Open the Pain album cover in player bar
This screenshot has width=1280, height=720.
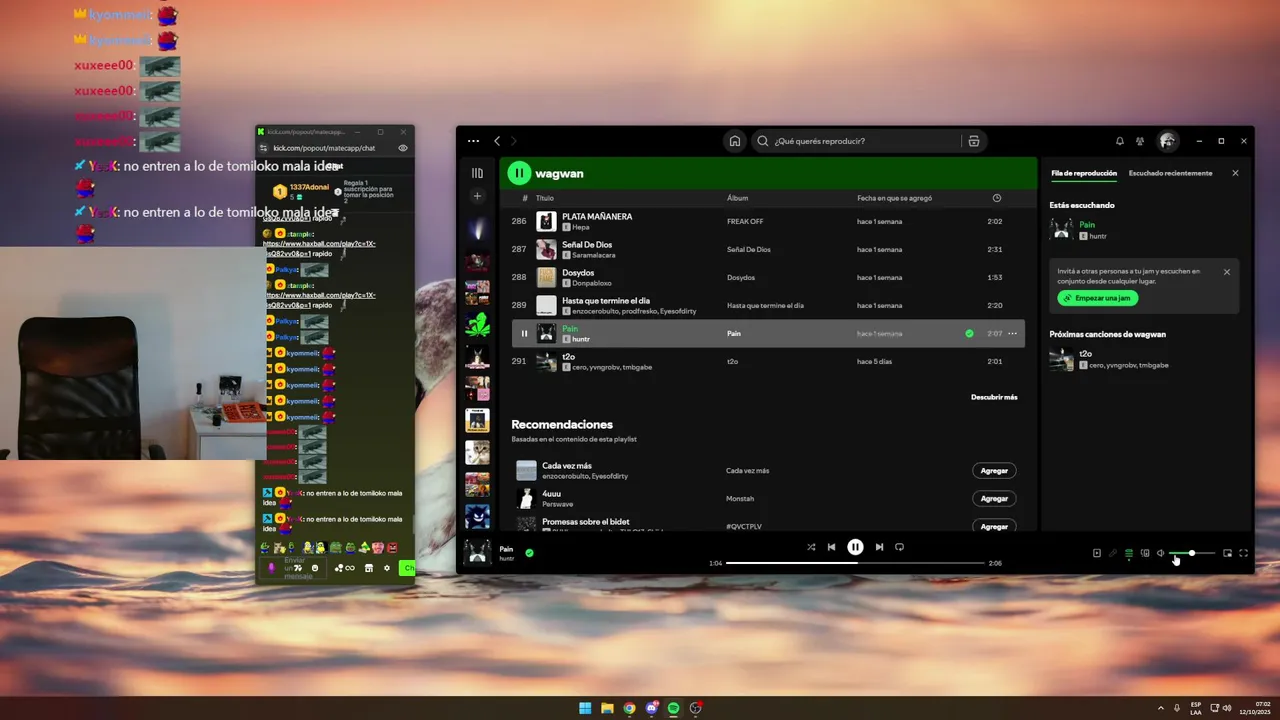point(478,552)
